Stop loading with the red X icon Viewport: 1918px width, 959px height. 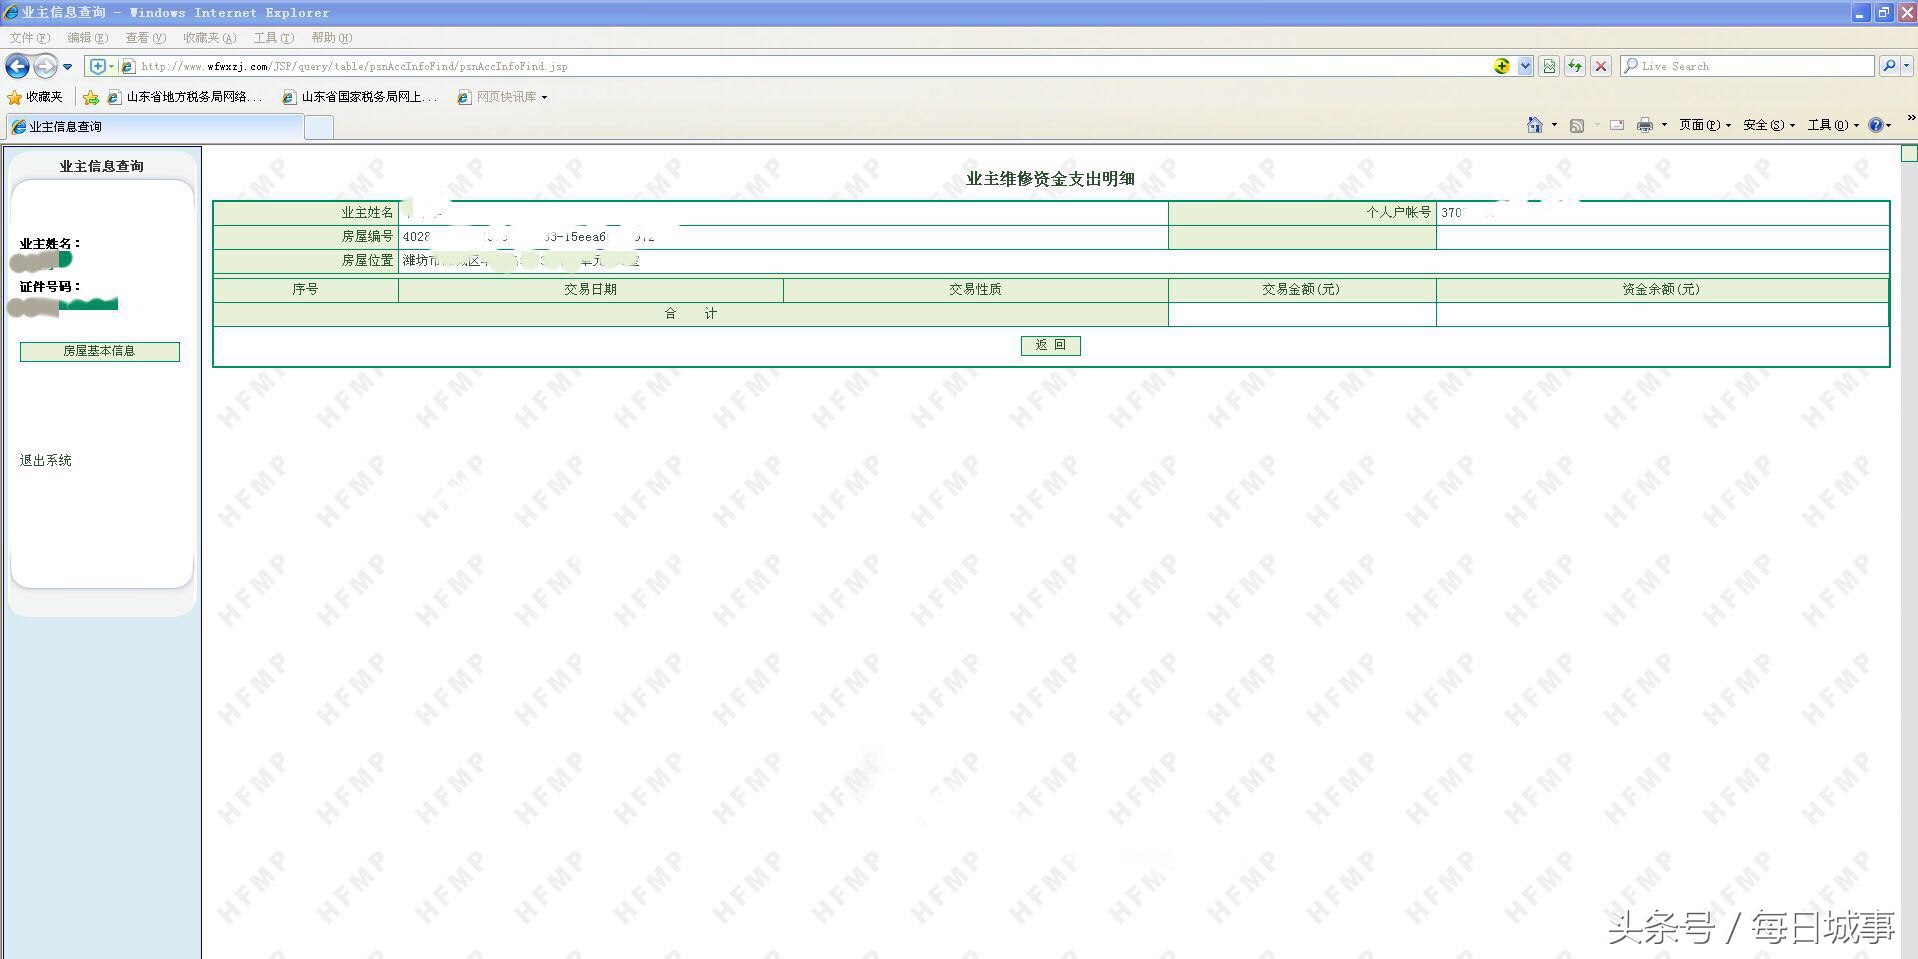(1601, 66)
